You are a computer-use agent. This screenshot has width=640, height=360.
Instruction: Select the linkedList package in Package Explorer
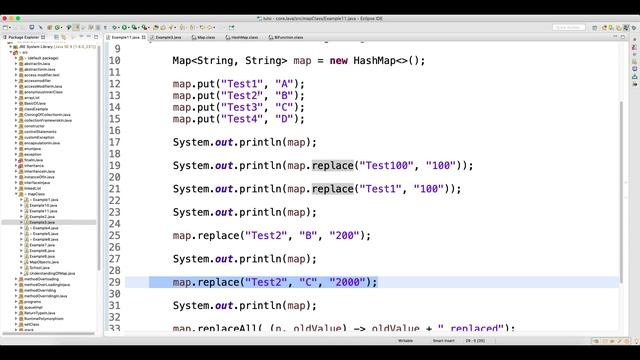(32, 188)
